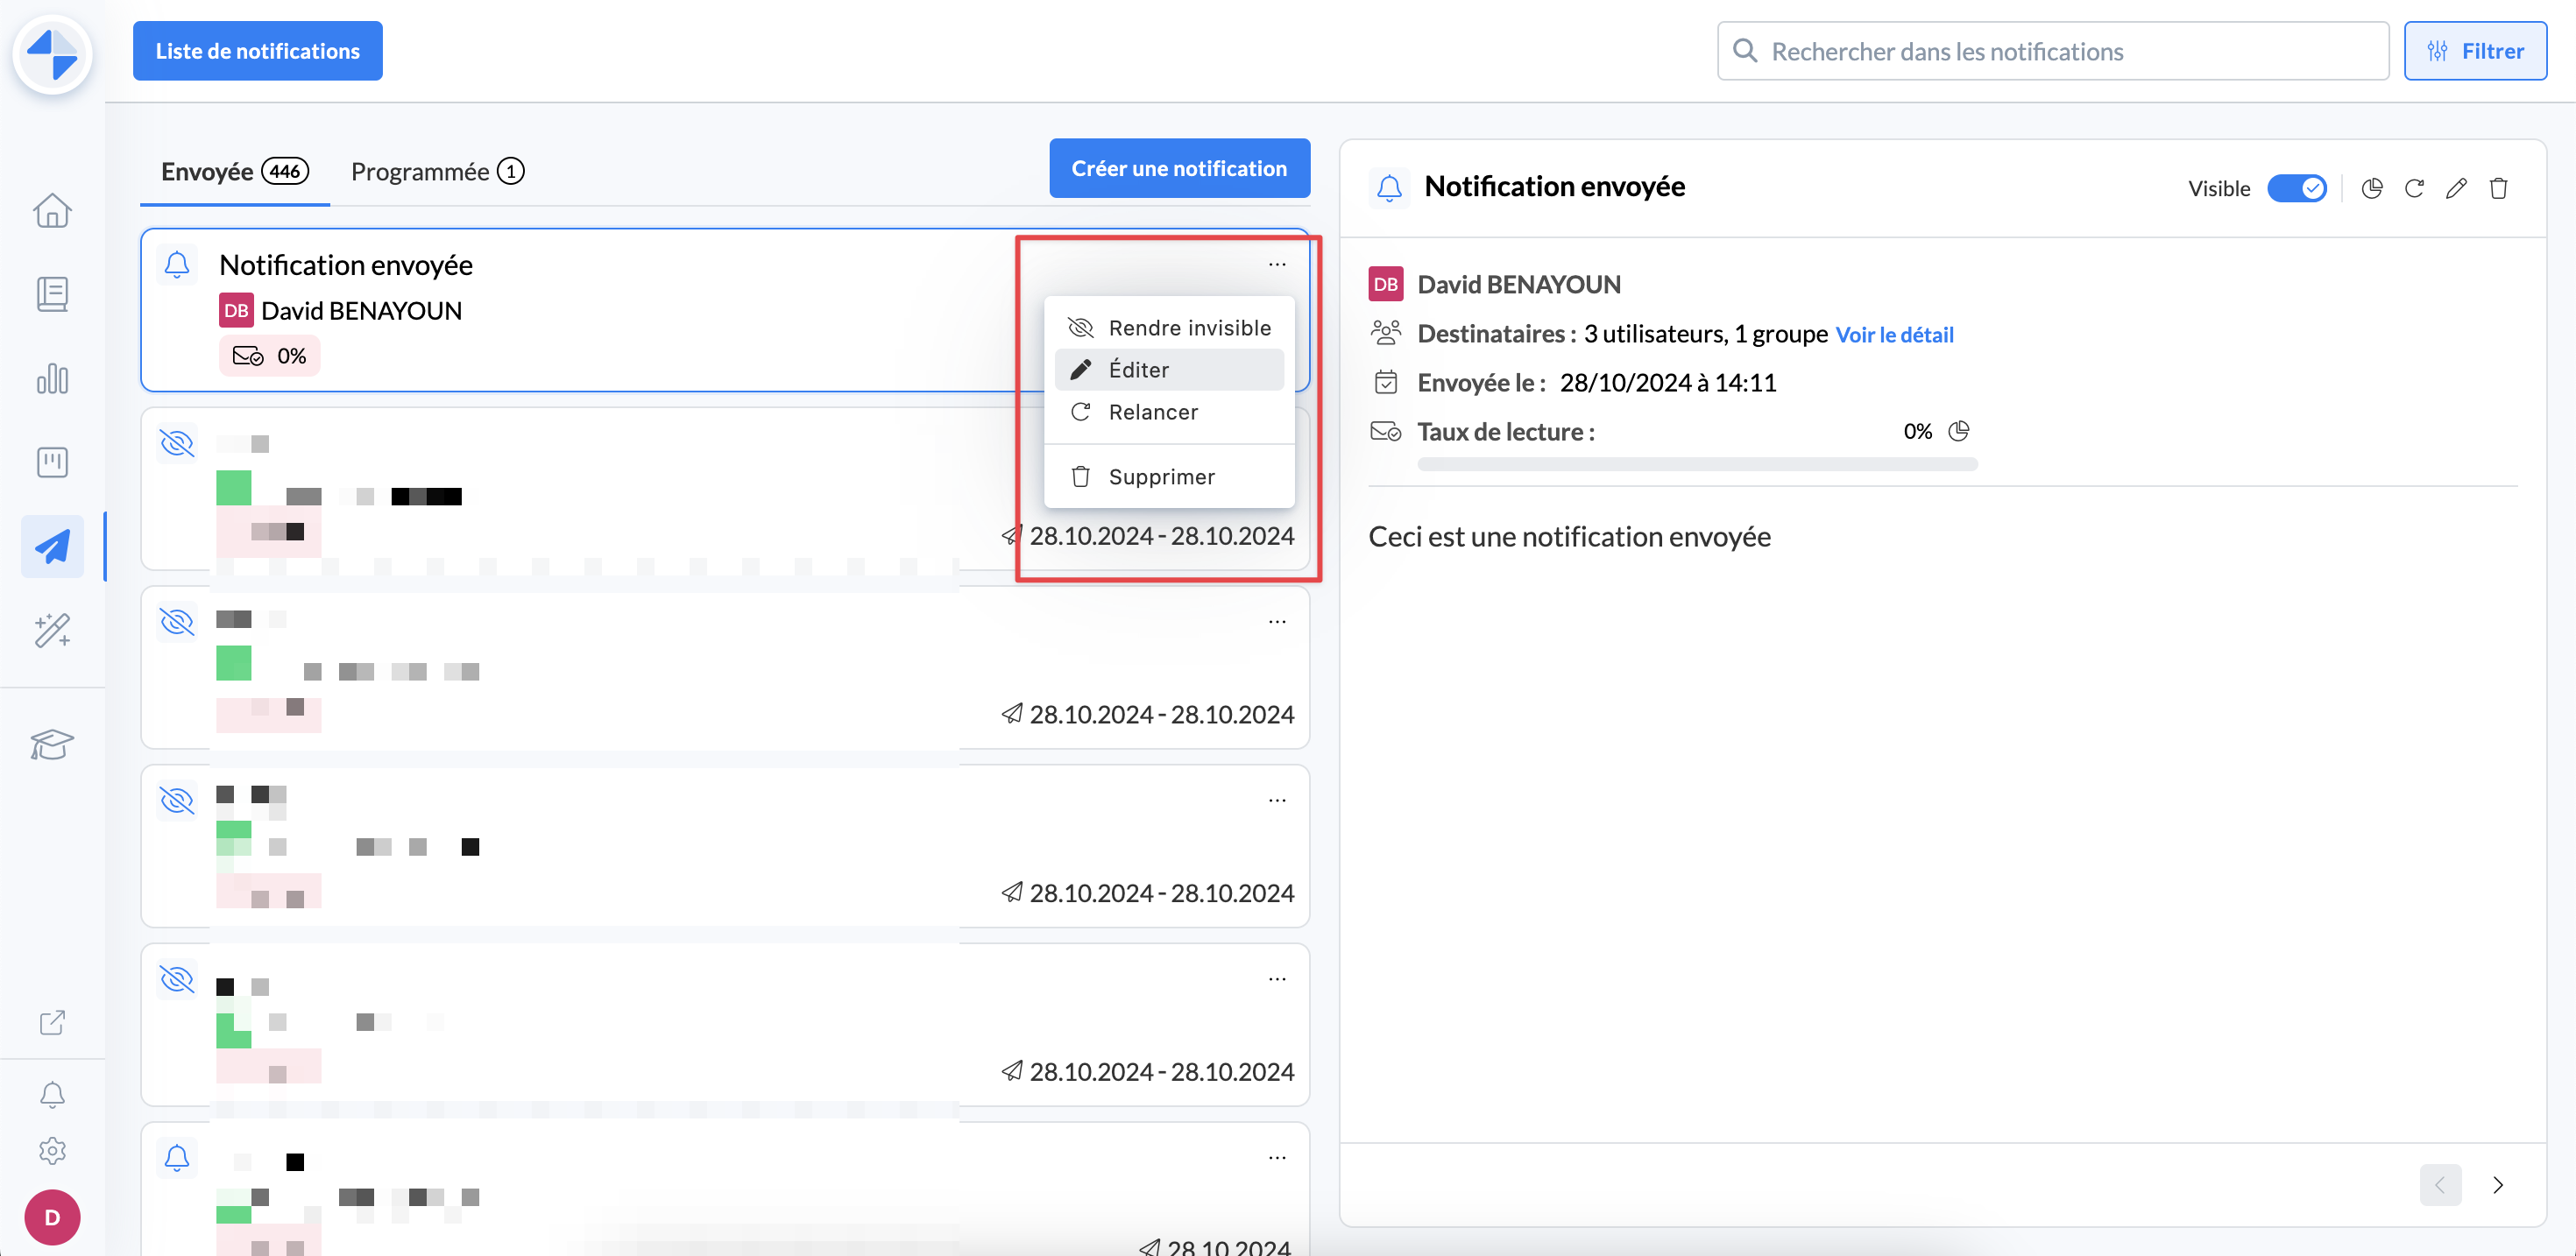Image resolution: width=2576 pixels, height=1256 pixels.
Task: Toggle the Visible switch off
Action: pos(2297,188)
